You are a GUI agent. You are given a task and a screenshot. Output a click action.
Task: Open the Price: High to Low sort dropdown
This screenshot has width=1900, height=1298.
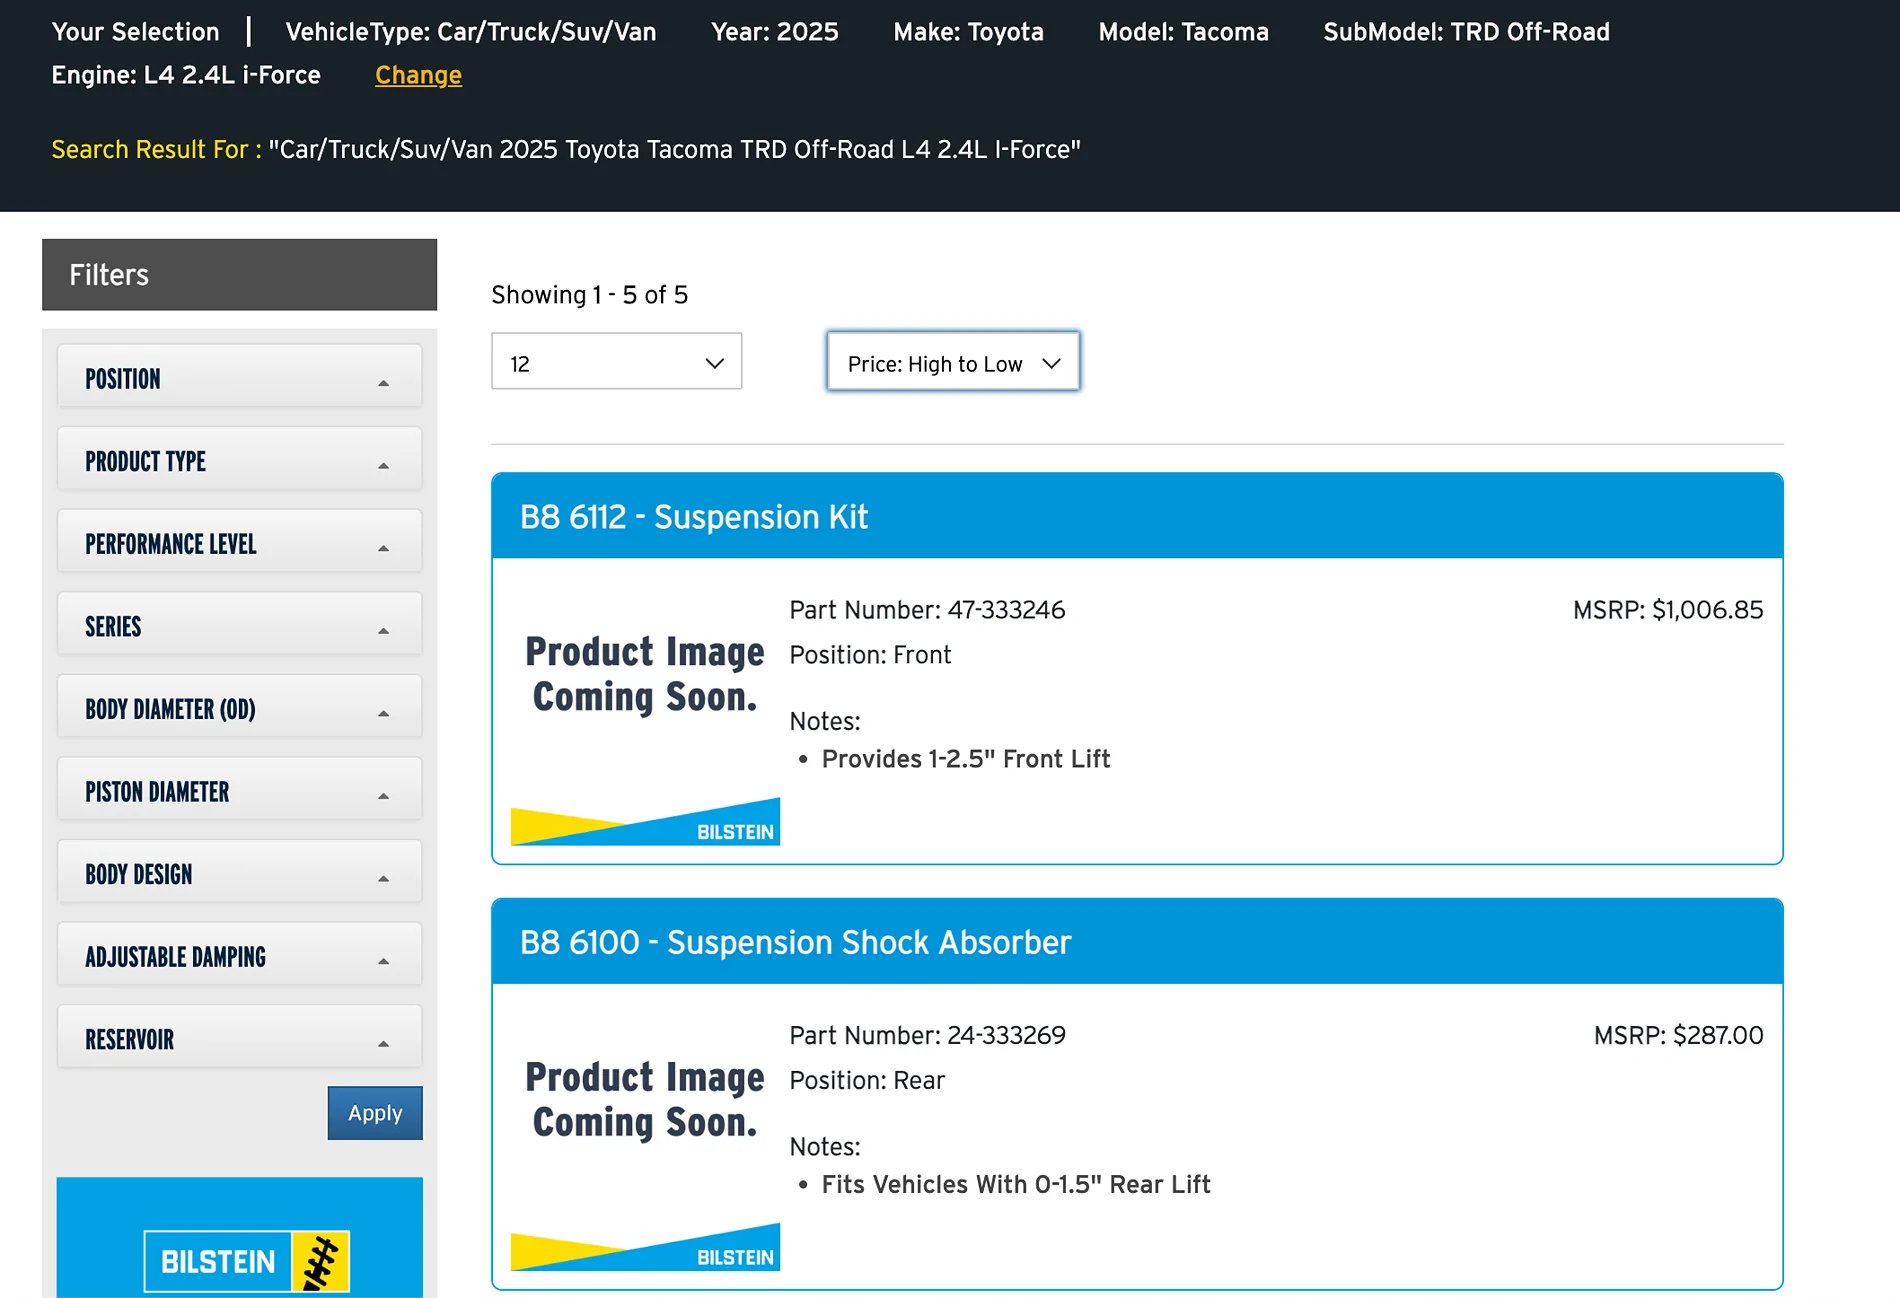click(x=952, y=362)
